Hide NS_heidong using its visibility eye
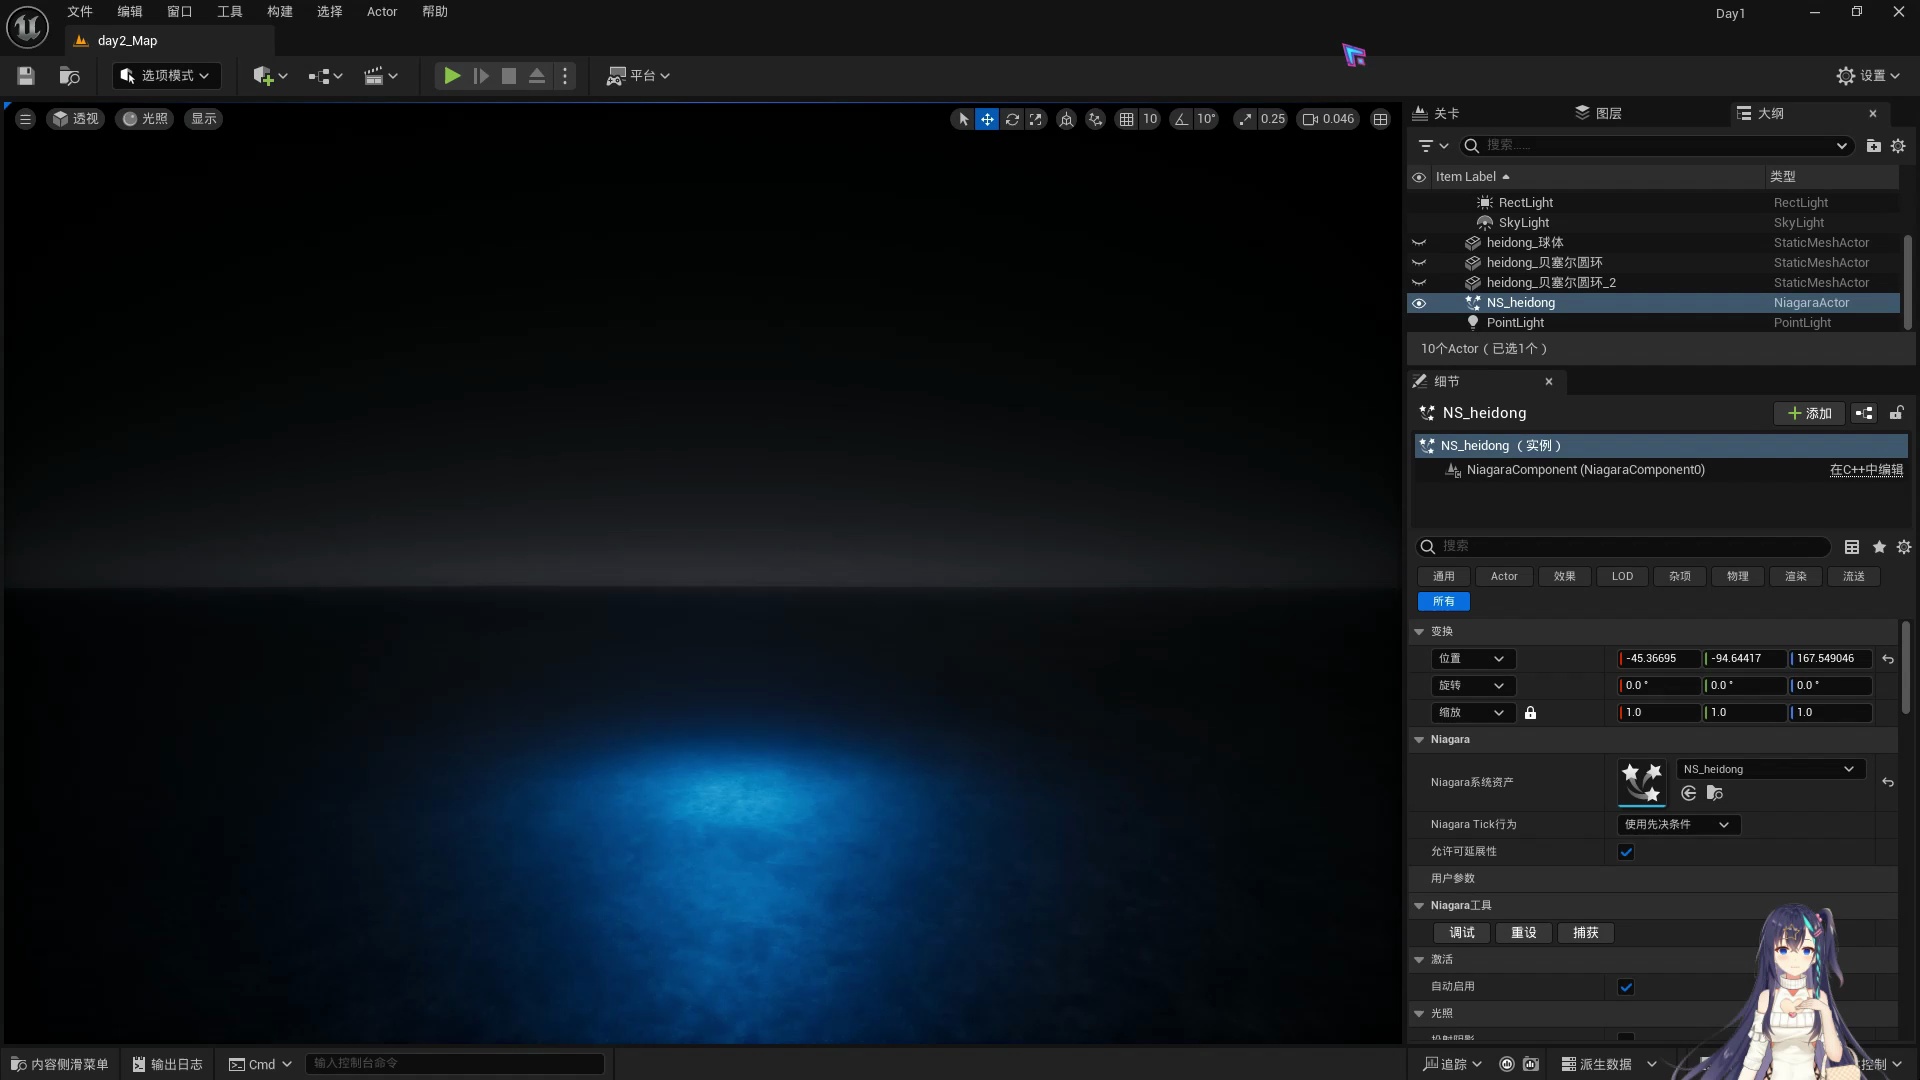 coord(1420,303)
